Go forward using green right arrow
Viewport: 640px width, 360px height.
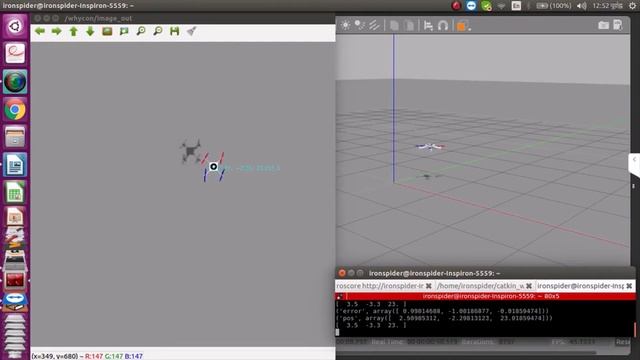(x=56, y=31)
